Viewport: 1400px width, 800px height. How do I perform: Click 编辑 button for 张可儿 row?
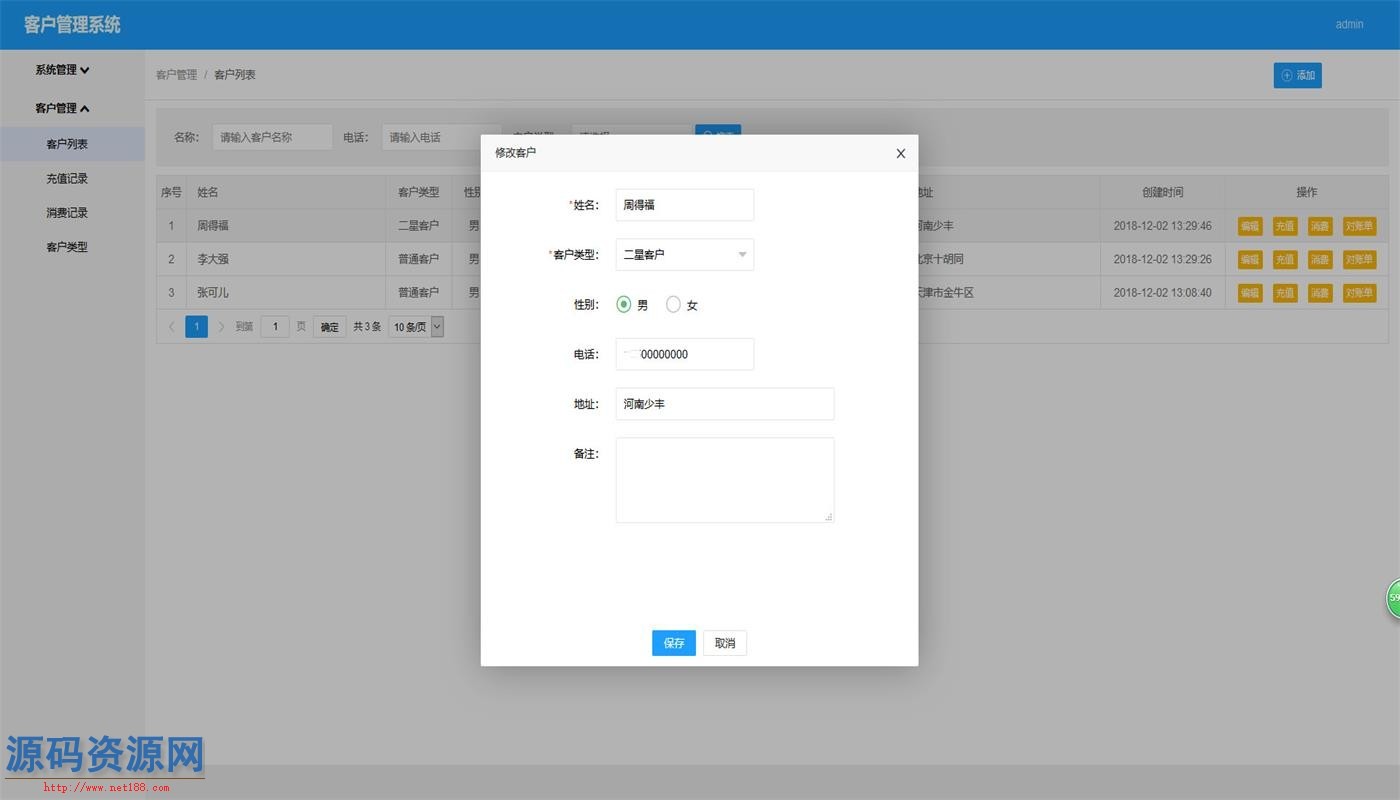click(x=1250, y=293)
